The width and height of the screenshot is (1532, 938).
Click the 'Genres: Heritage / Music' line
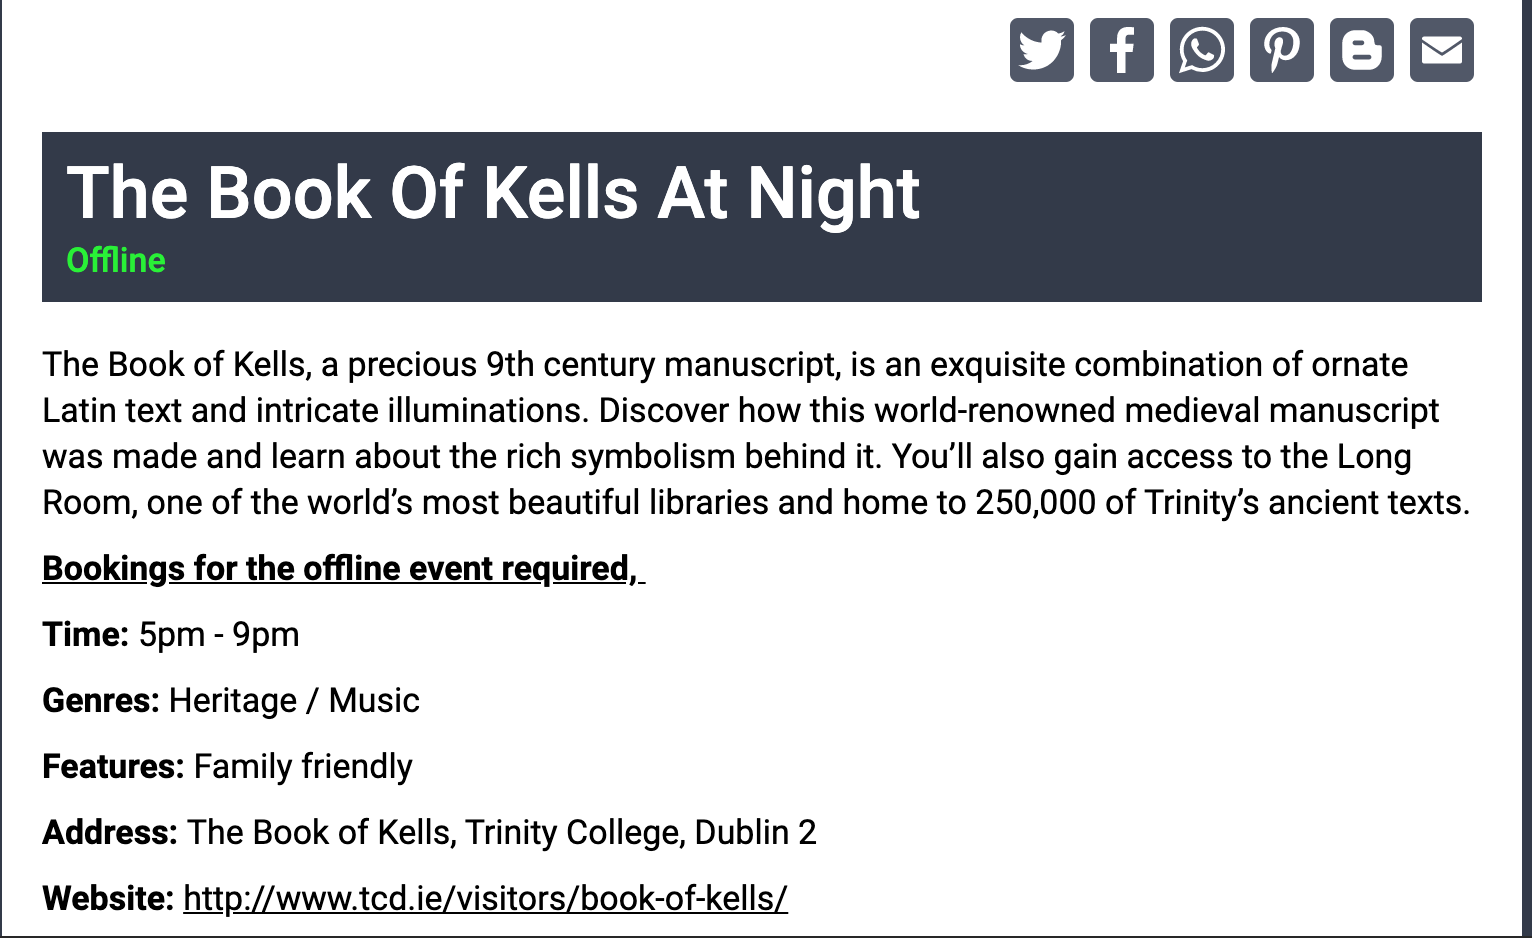click(x=231, y=700)
